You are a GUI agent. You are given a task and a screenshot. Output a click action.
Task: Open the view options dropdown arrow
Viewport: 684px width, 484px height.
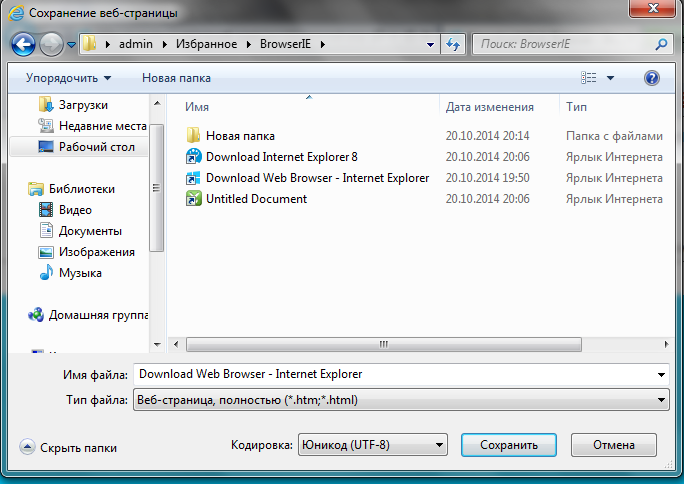click(x=610, y=78)
